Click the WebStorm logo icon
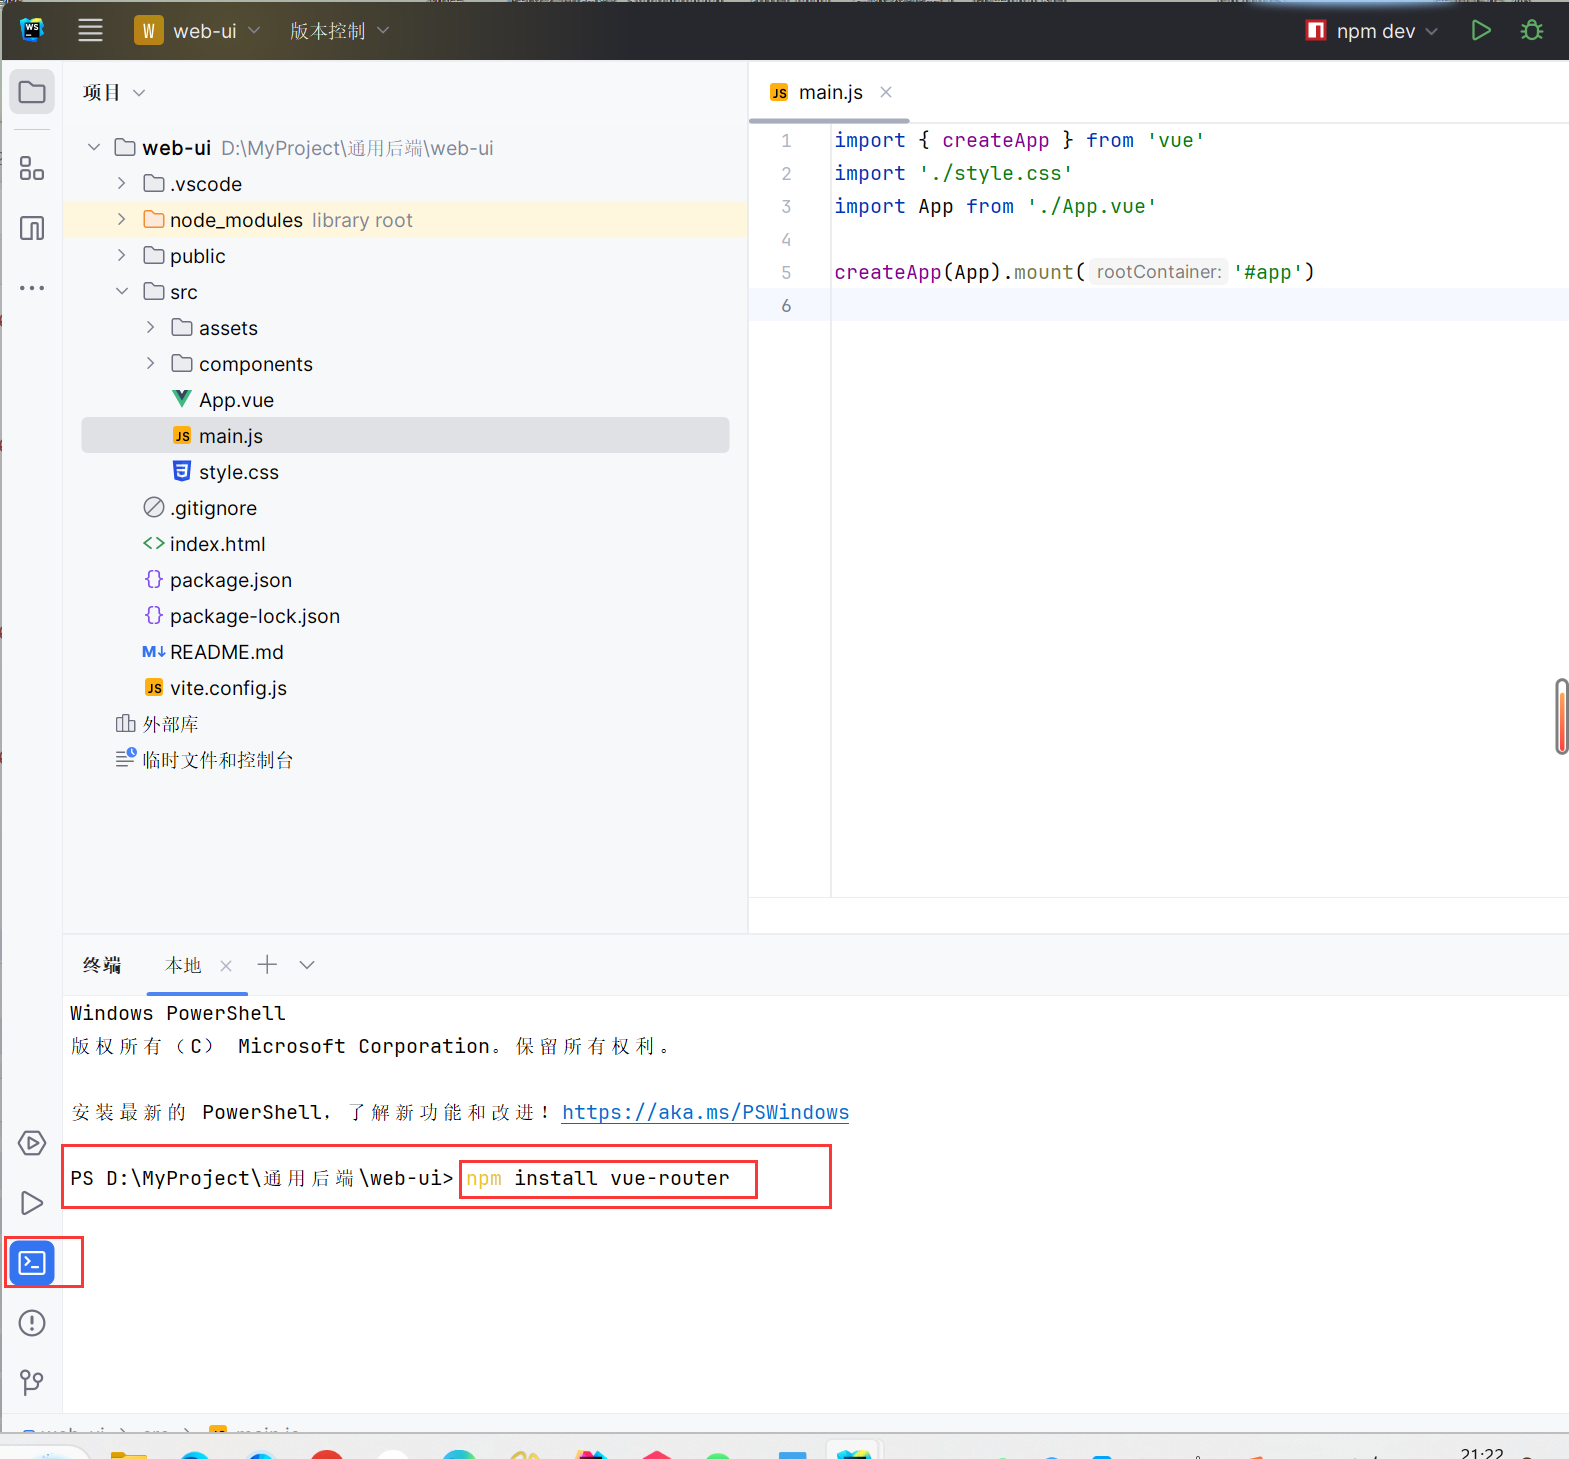 coord(32,30)
